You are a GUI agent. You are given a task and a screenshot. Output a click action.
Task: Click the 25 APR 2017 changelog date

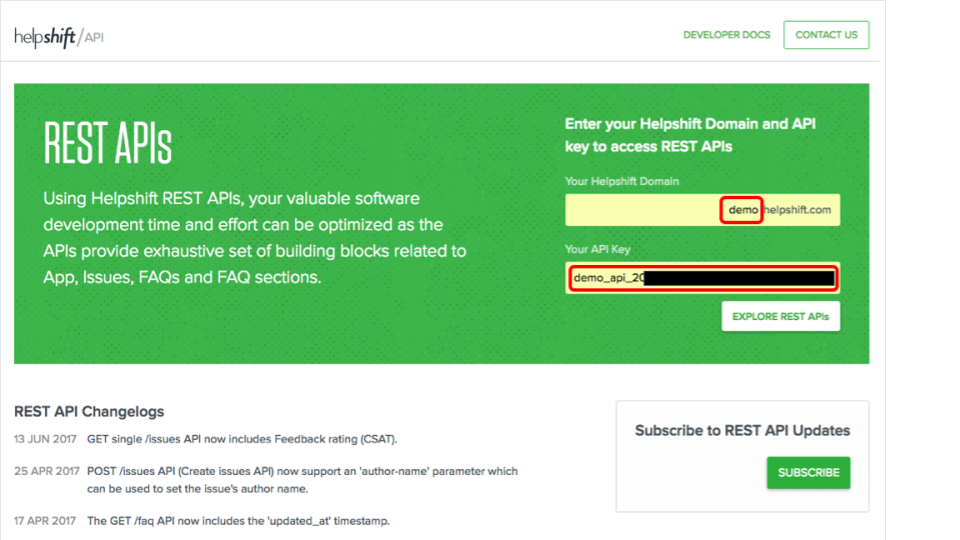[x=46, y=471]
